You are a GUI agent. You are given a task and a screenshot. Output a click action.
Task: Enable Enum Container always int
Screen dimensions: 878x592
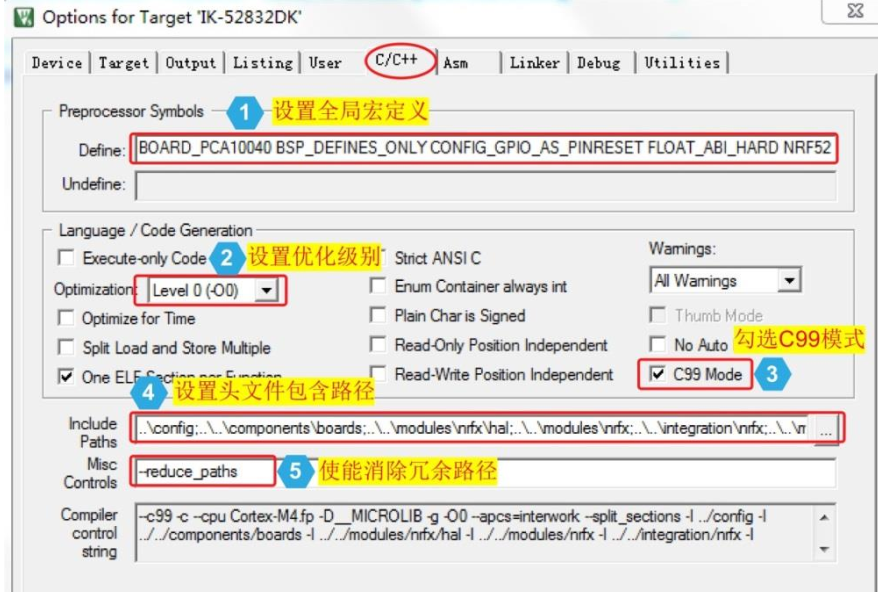(x=378, y=286)
